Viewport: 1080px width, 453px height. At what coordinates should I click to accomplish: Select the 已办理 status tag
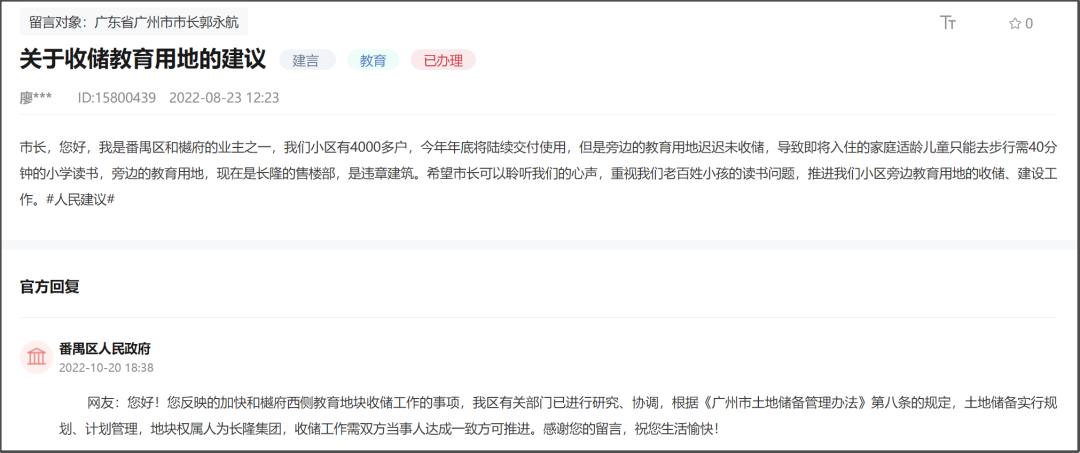coord(443,61)
